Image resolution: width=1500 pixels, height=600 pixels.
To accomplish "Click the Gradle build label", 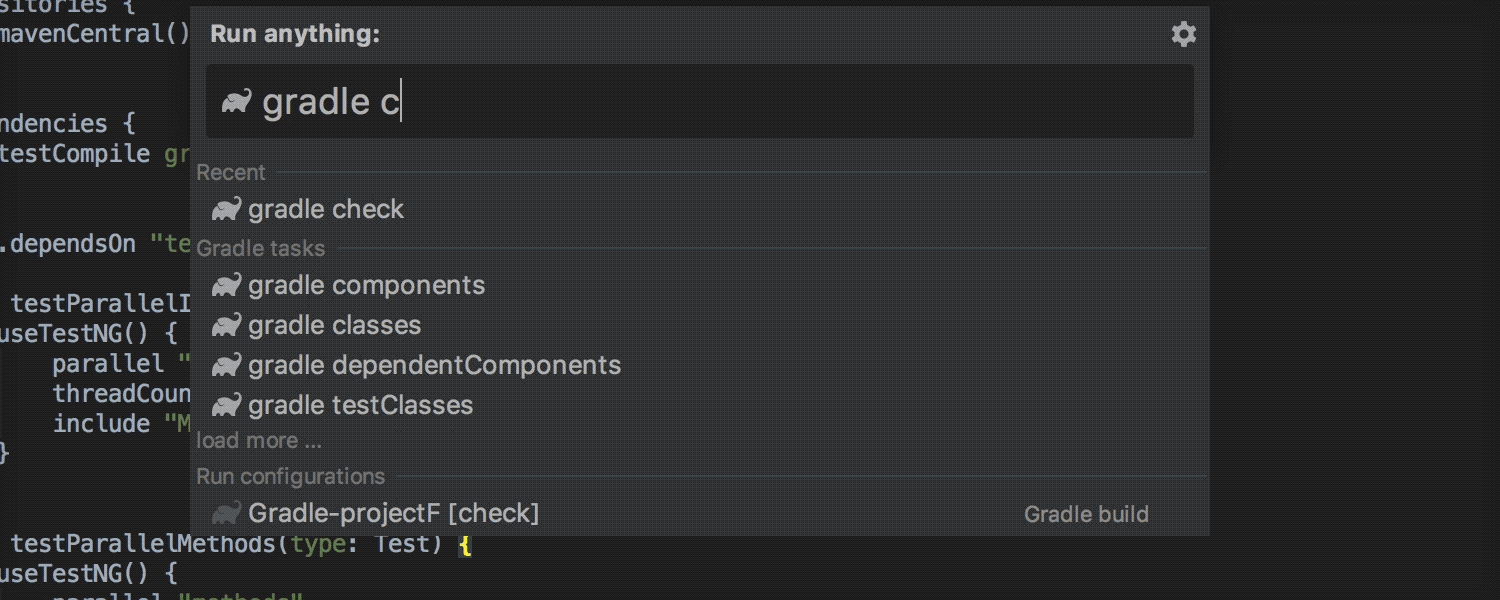I will coord(1086,514).
